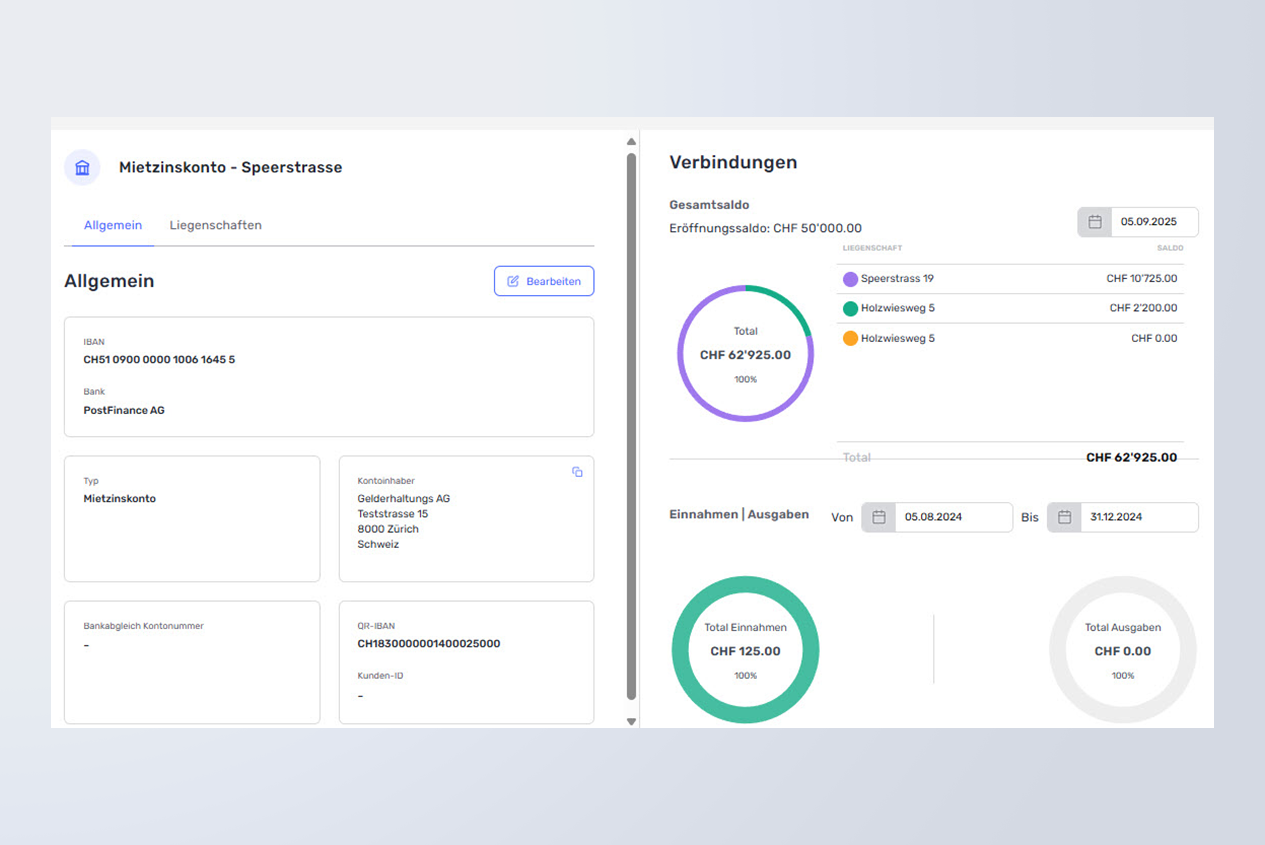Viewport: 1265px width, 845px height.
Task: Click the pencil icon in Bearbeiten button
Action: point(513,281)
